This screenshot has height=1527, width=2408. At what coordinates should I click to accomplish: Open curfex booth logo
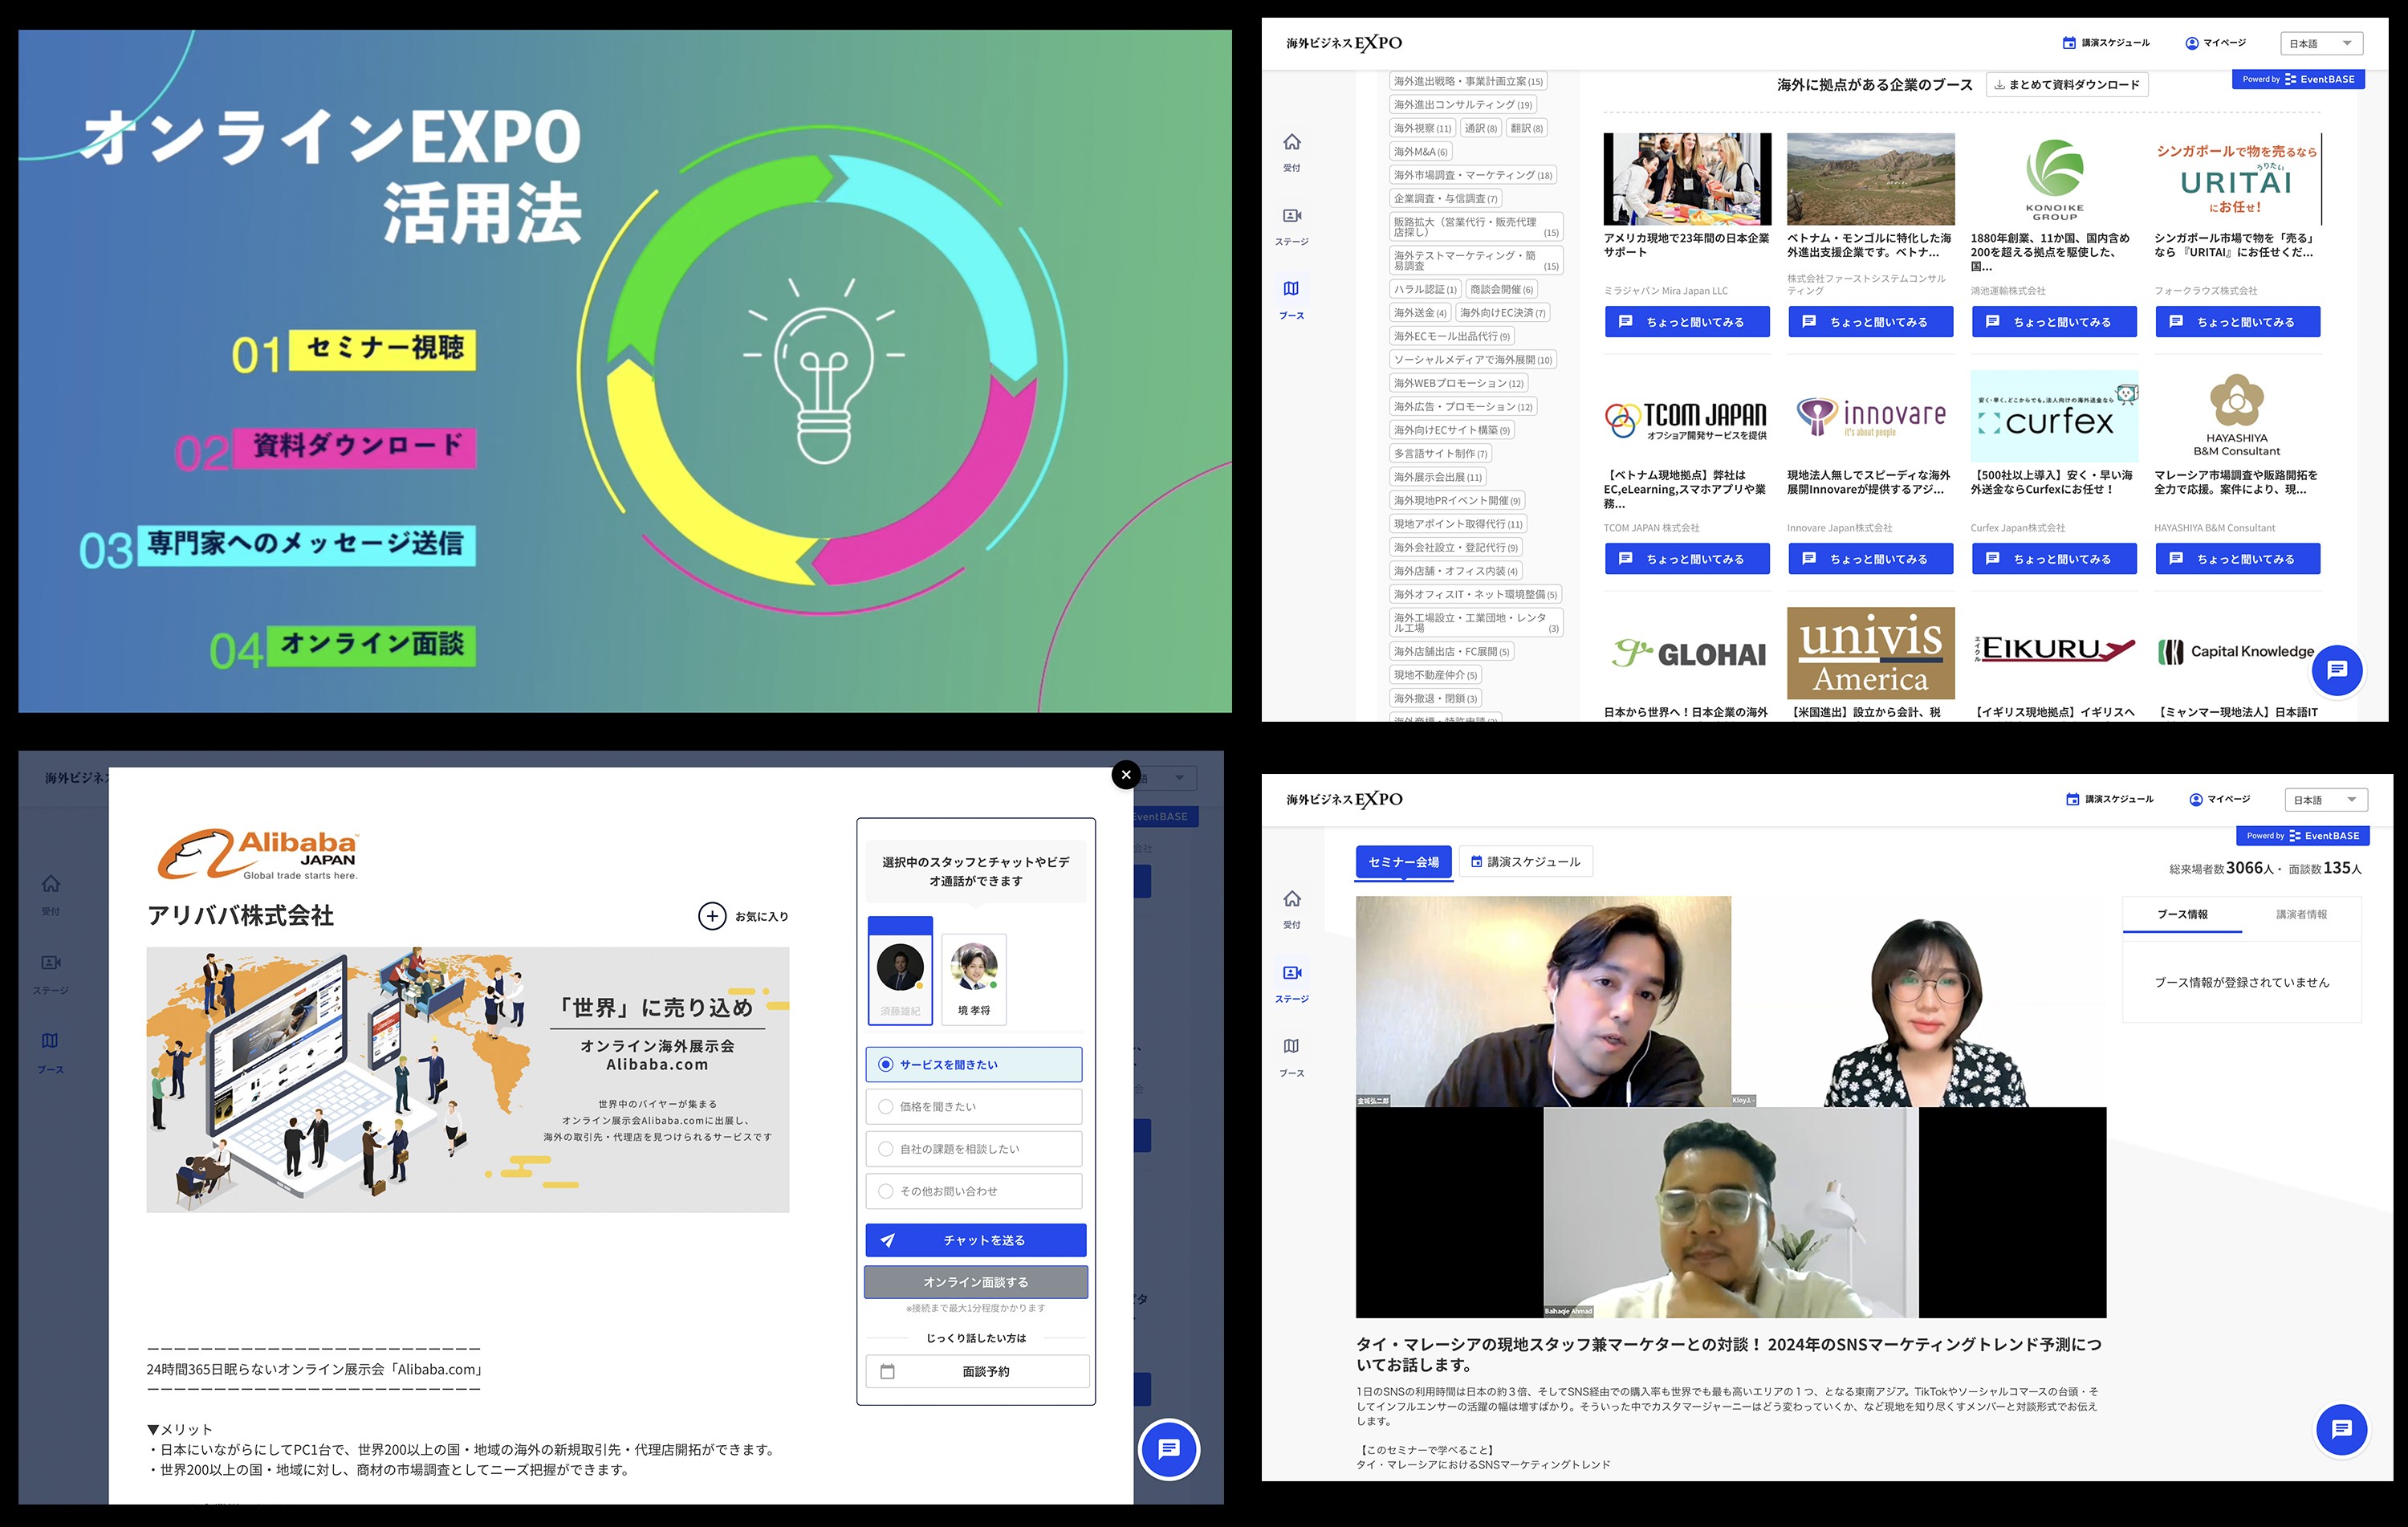(x=2054, y=416)
